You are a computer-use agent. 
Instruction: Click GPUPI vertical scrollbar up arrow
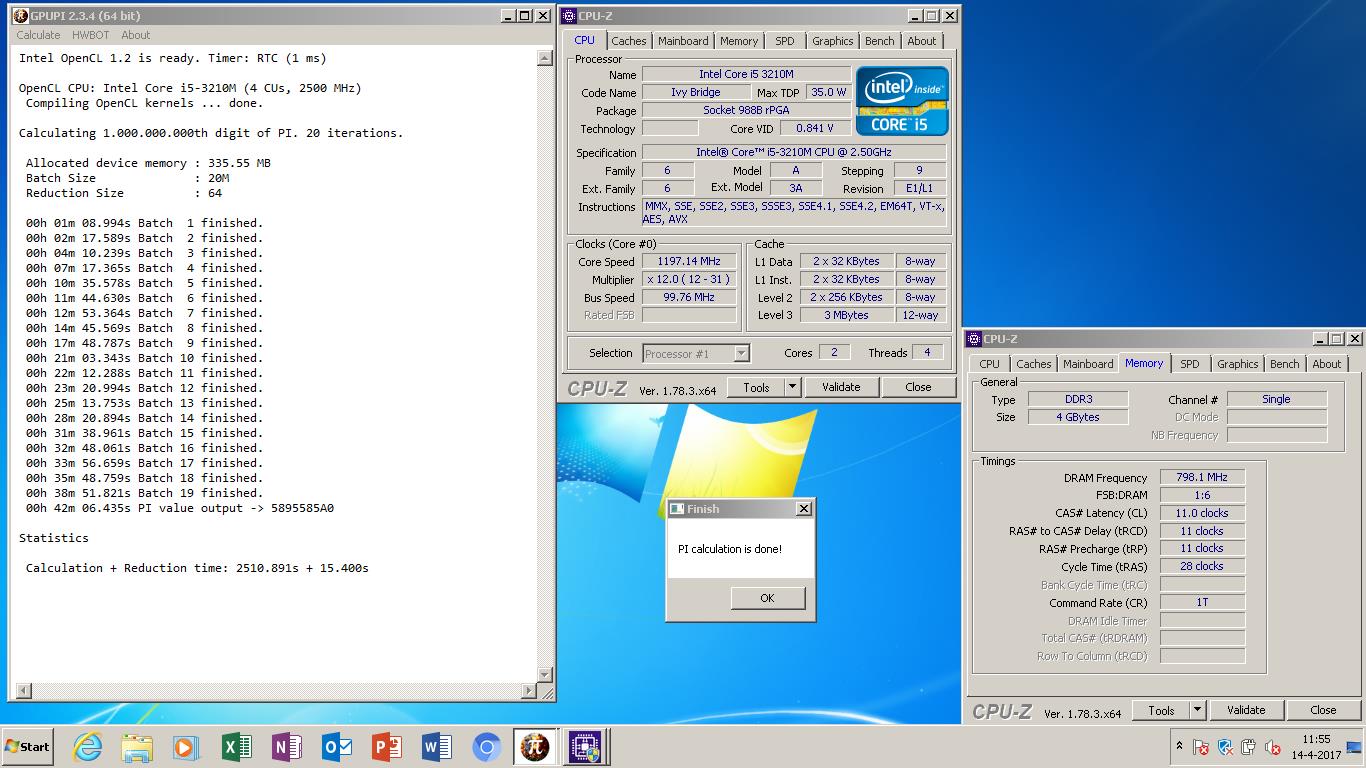(x=545, y=59)
